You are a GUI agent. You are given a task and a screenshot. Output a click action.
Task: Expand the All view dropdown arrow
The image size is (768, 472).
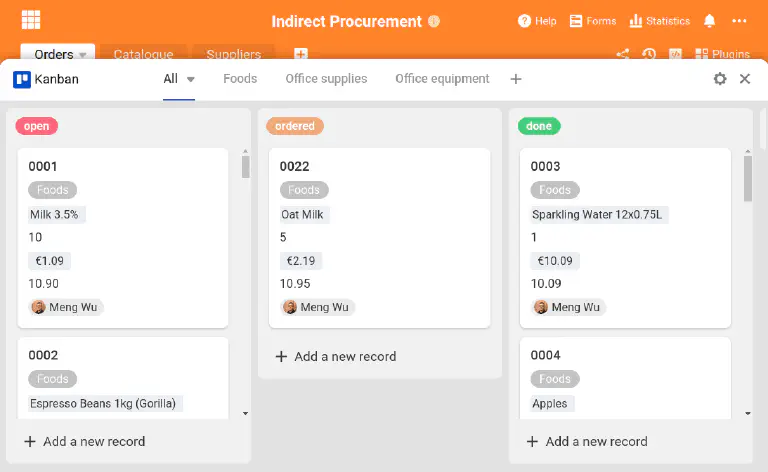tap(191, 79)
